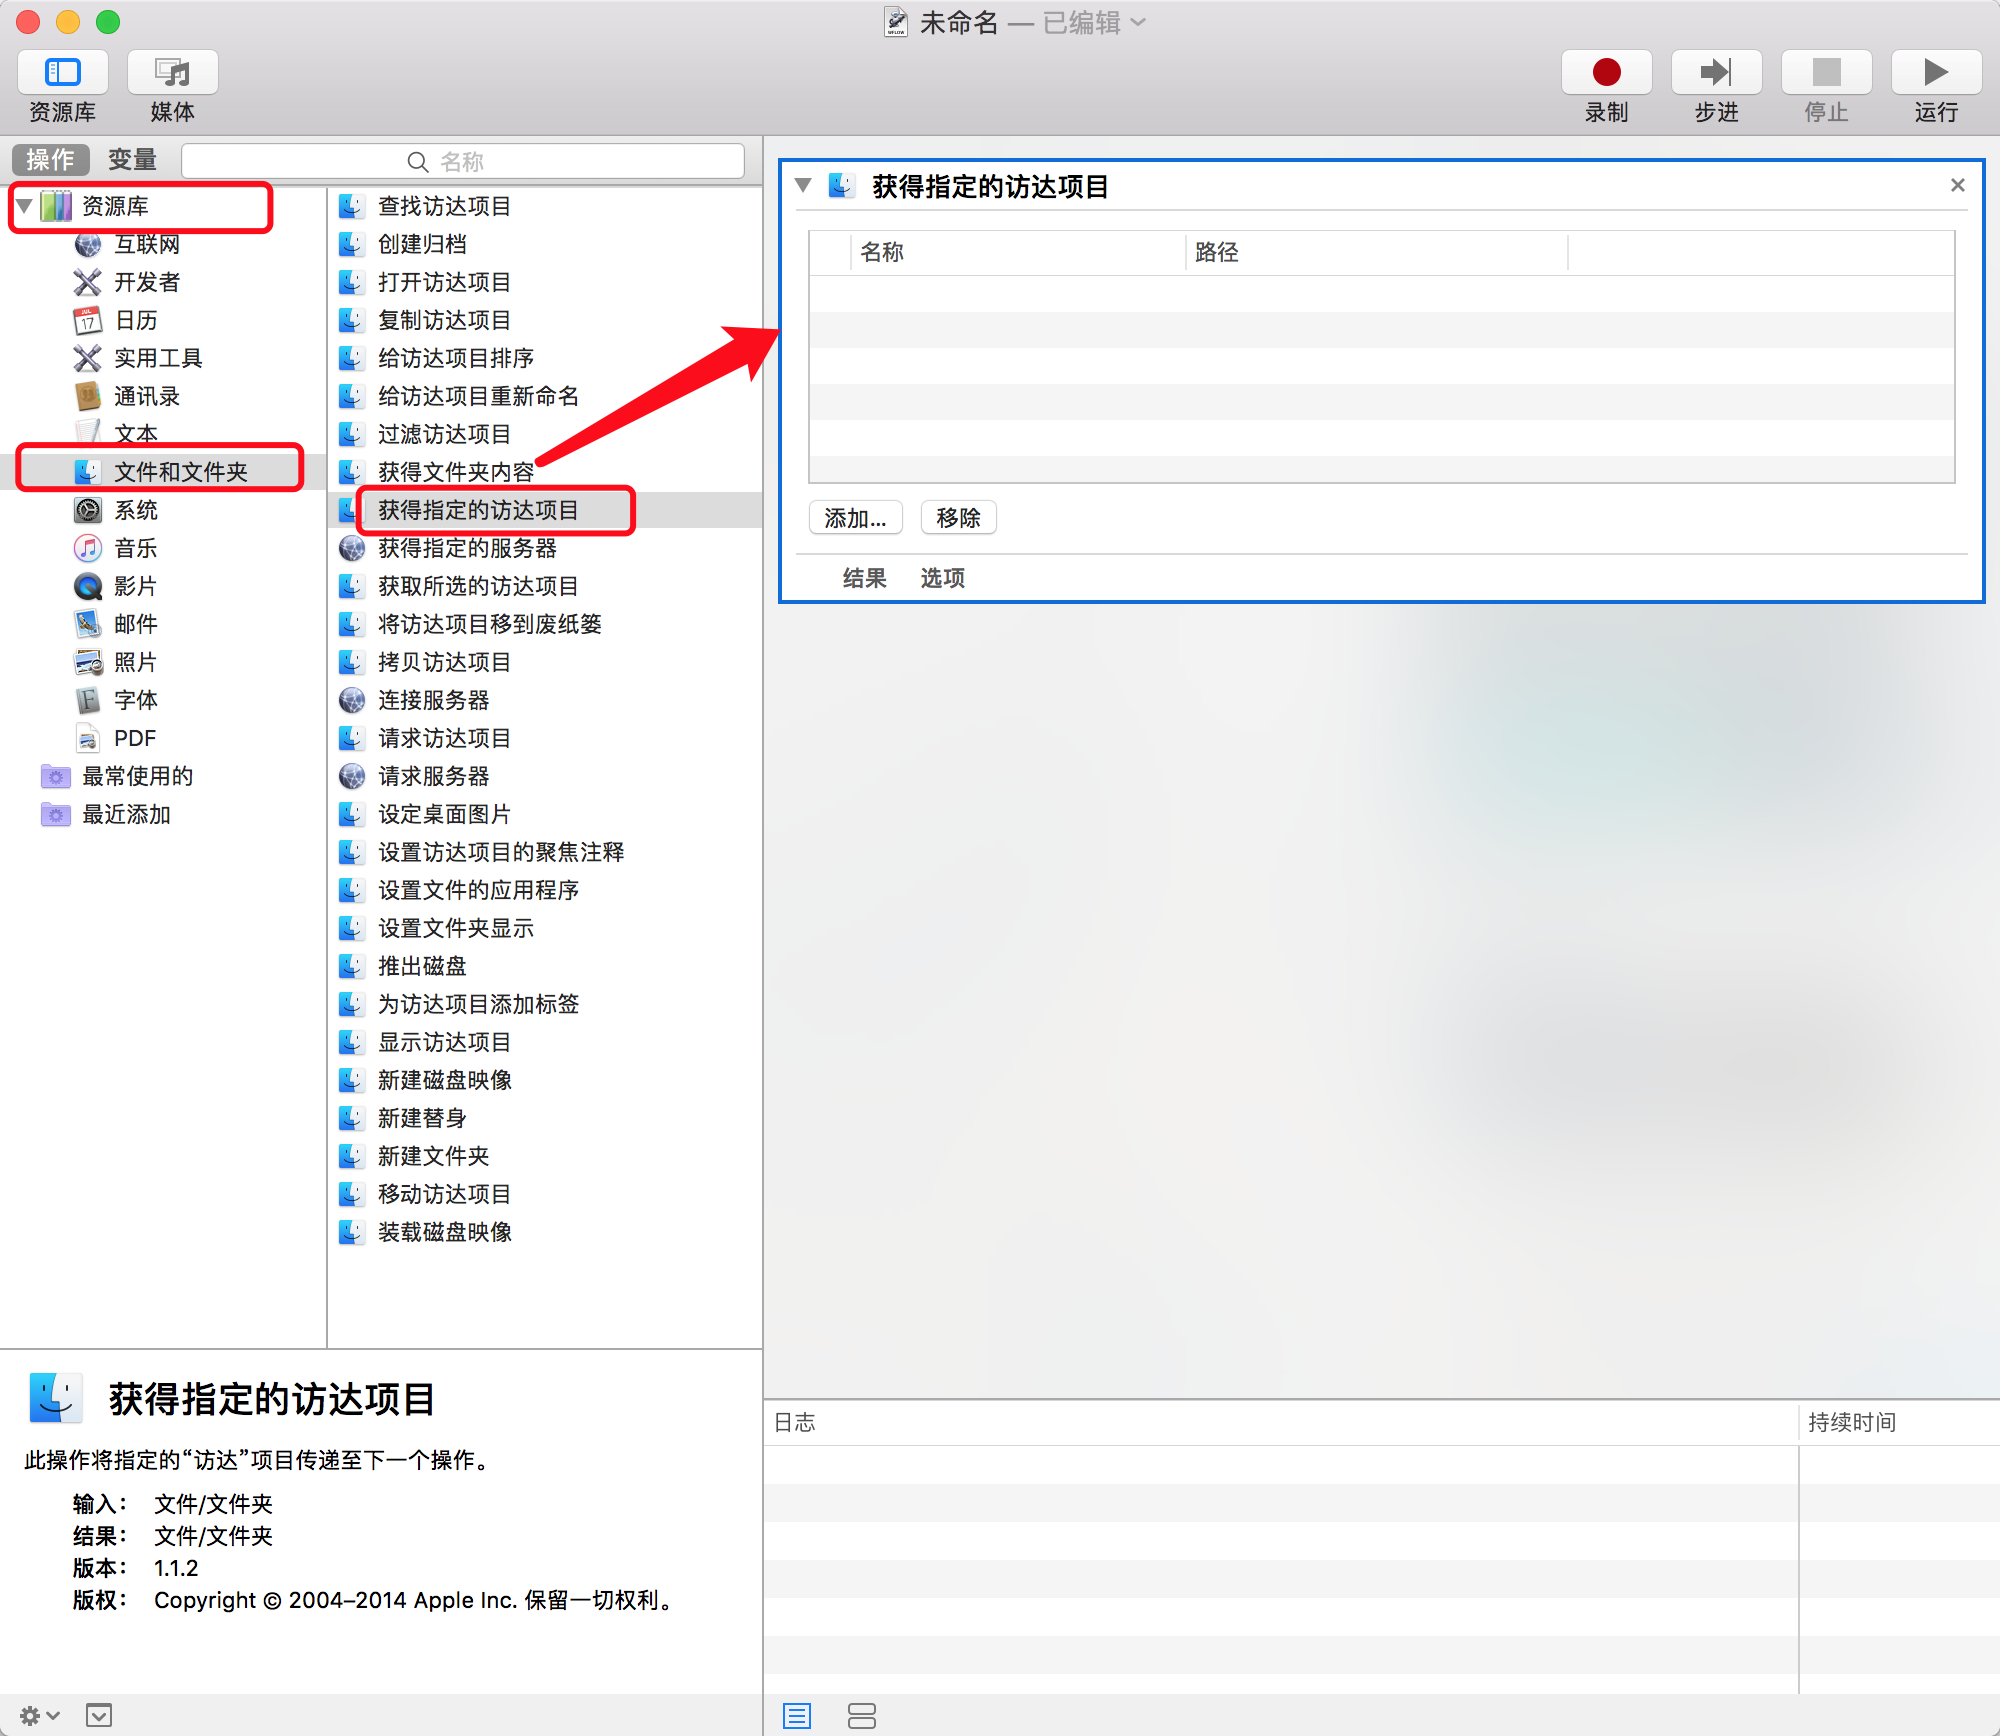Click the 日志 log column header

(x=1281, y=1422)
